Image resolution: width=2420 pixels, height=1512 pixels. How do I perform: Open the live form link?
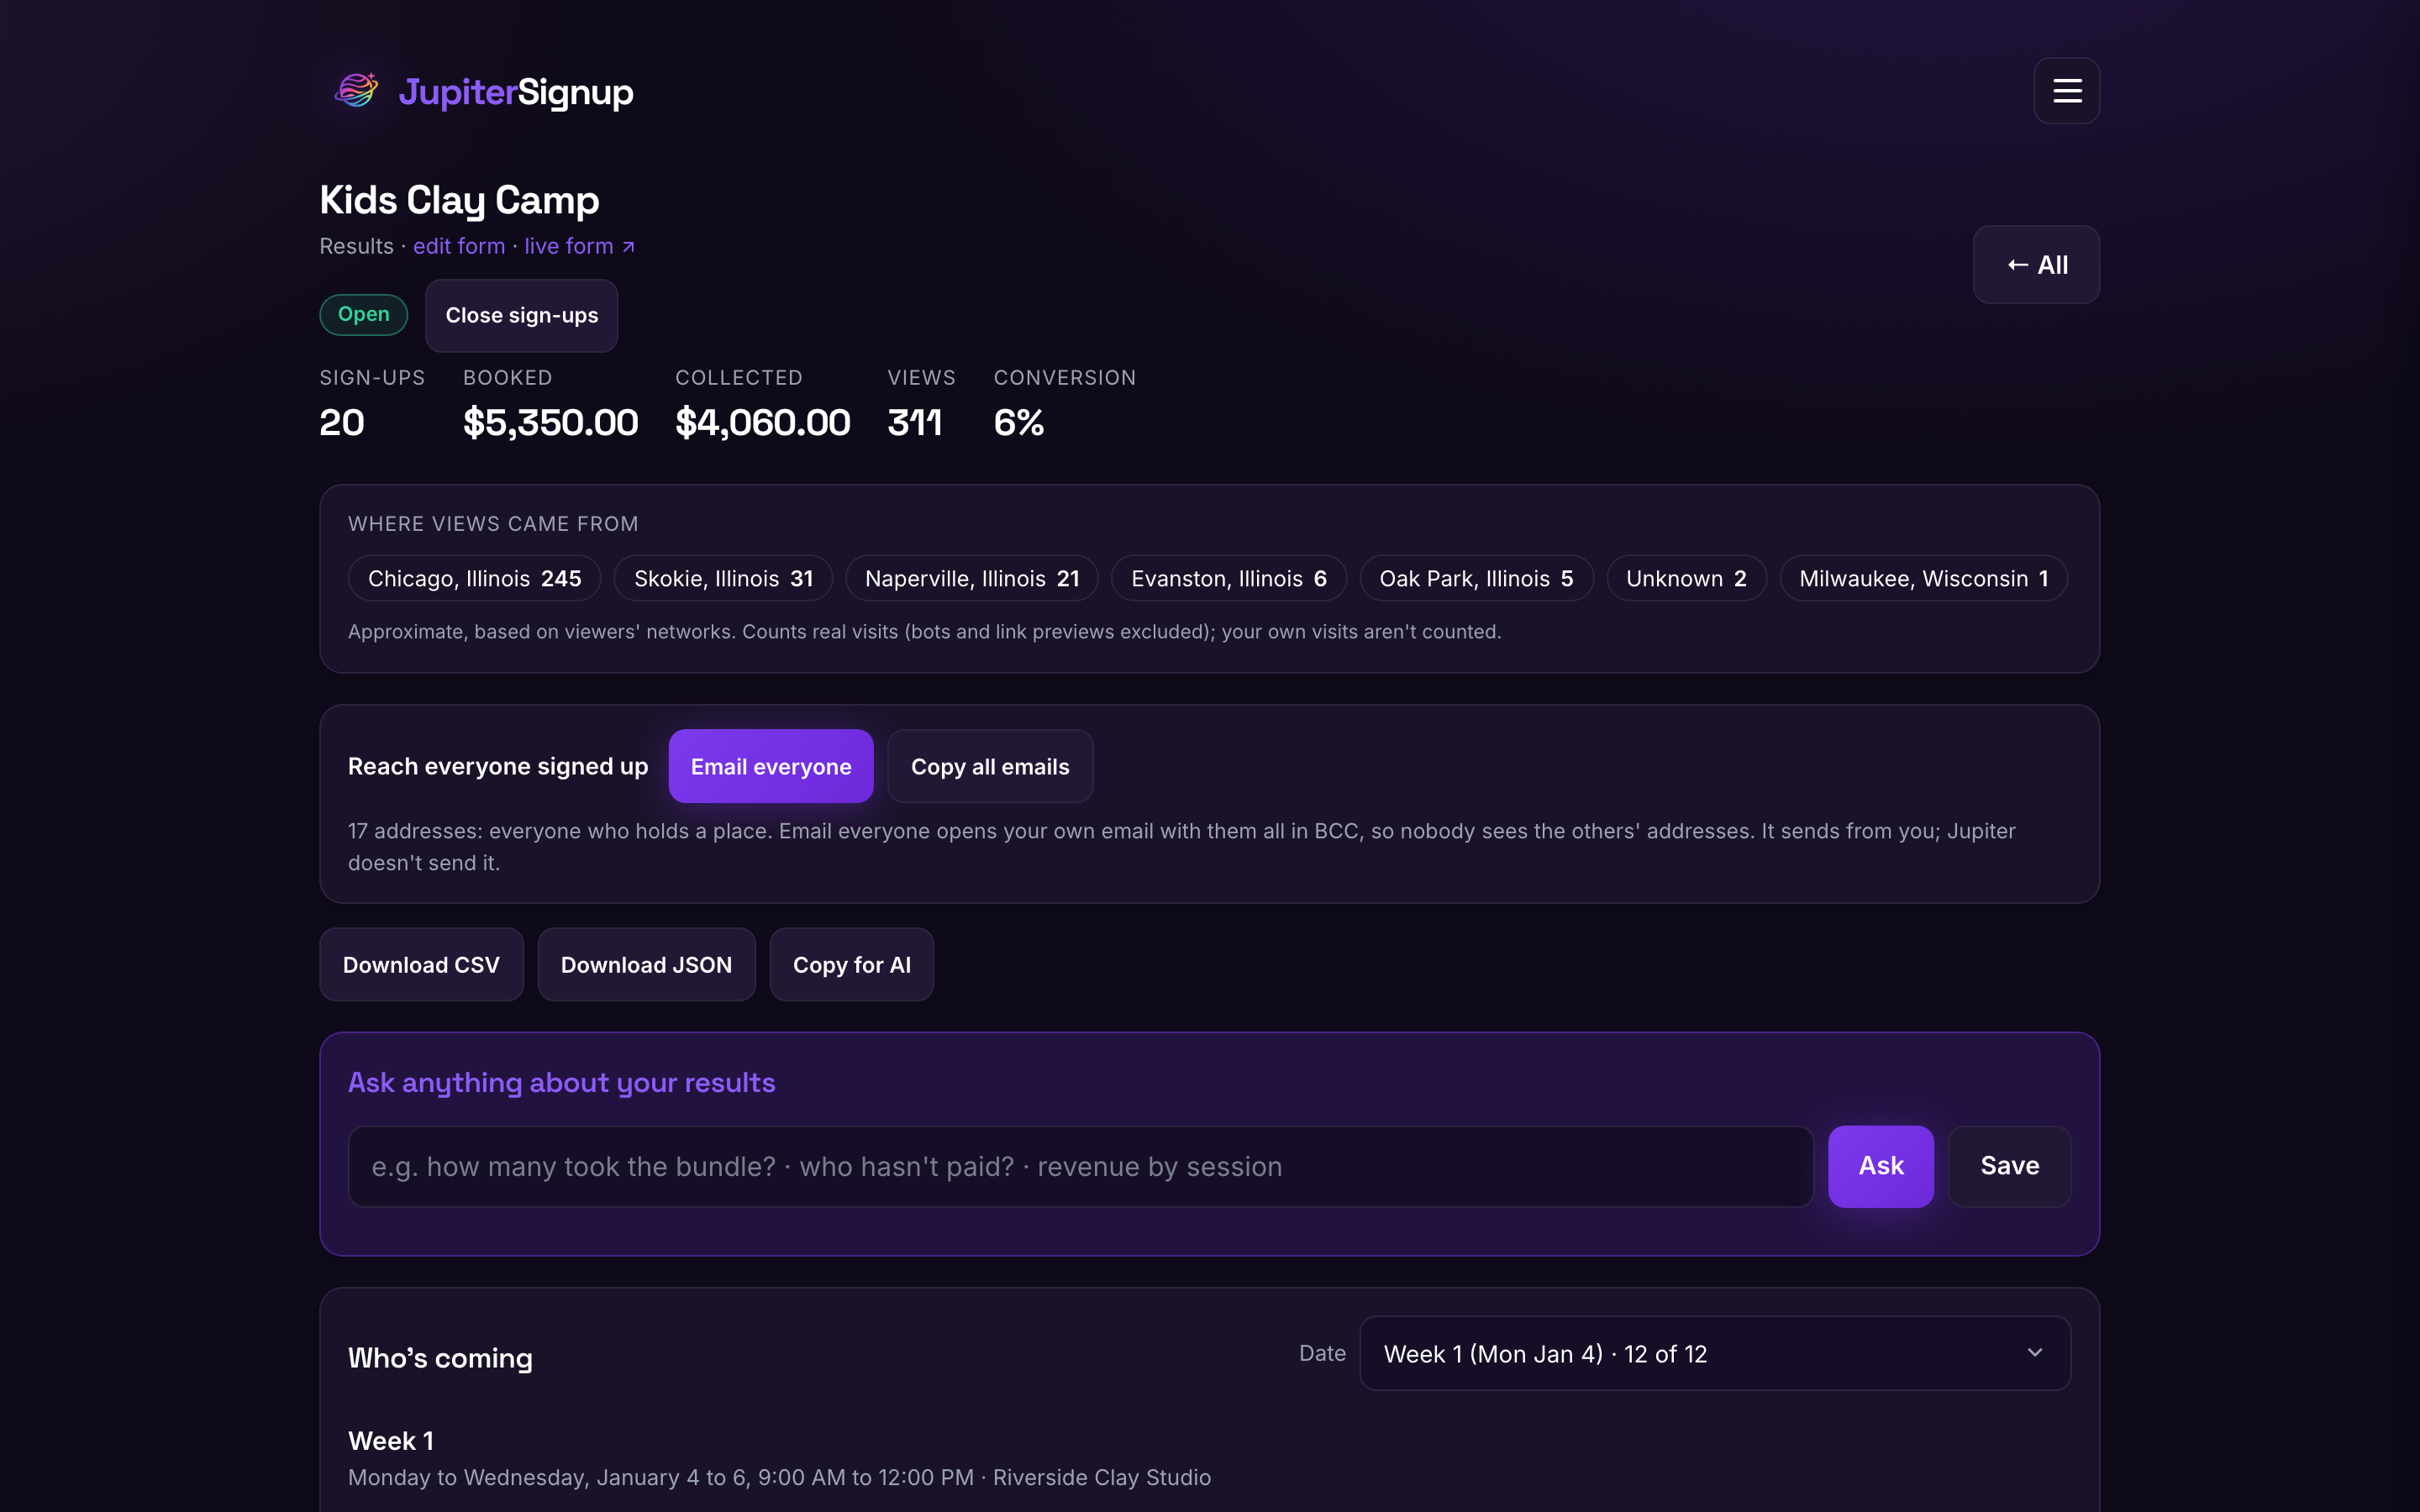[x=579, y=246]
